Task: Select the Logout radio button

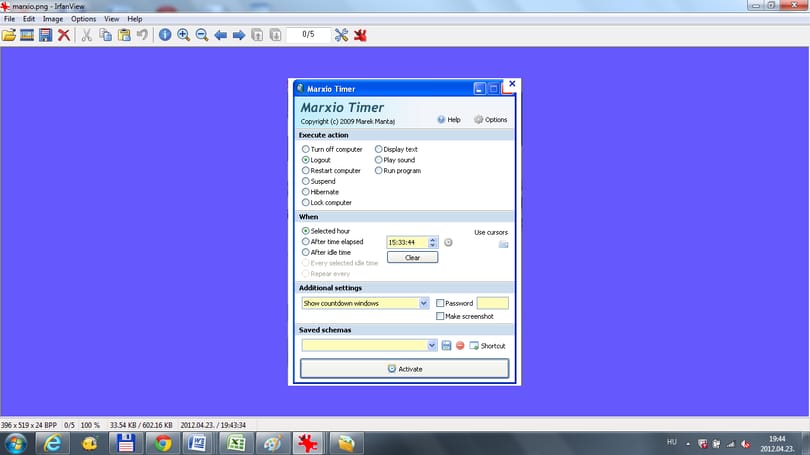Action: (x=306, y=160)
